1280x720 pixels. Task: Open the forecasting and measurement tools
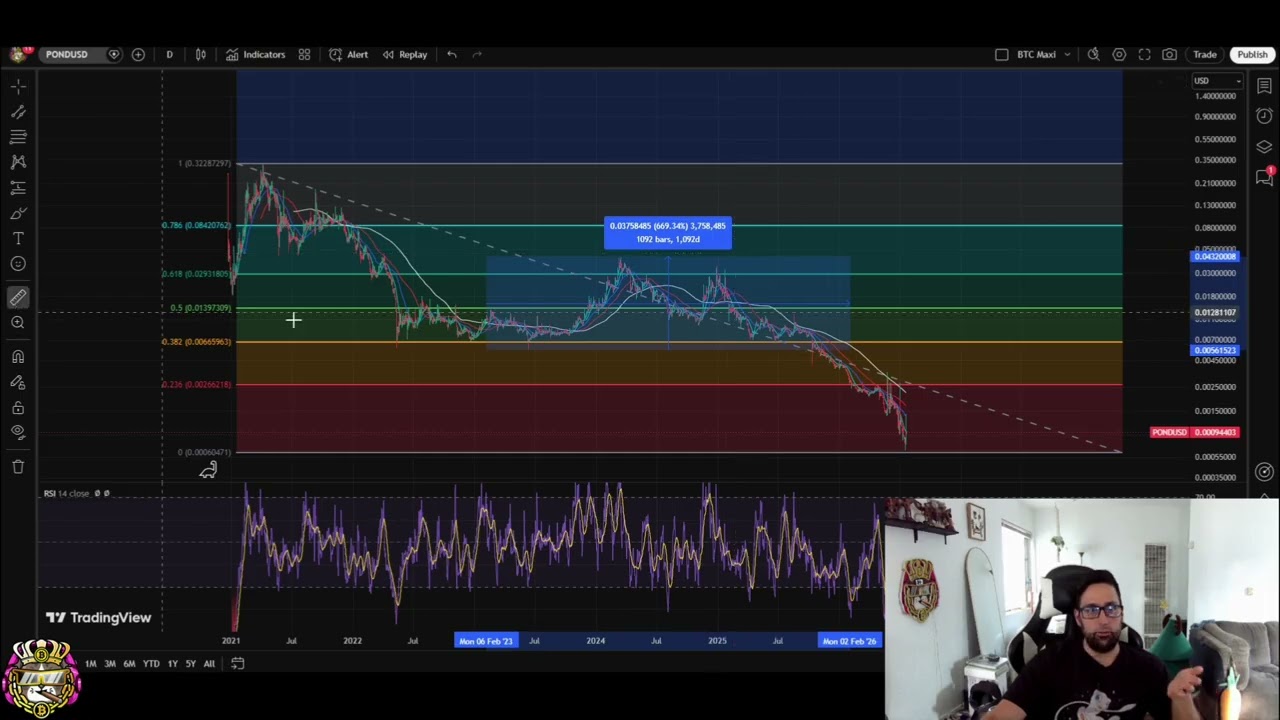(x=18, y=188)
